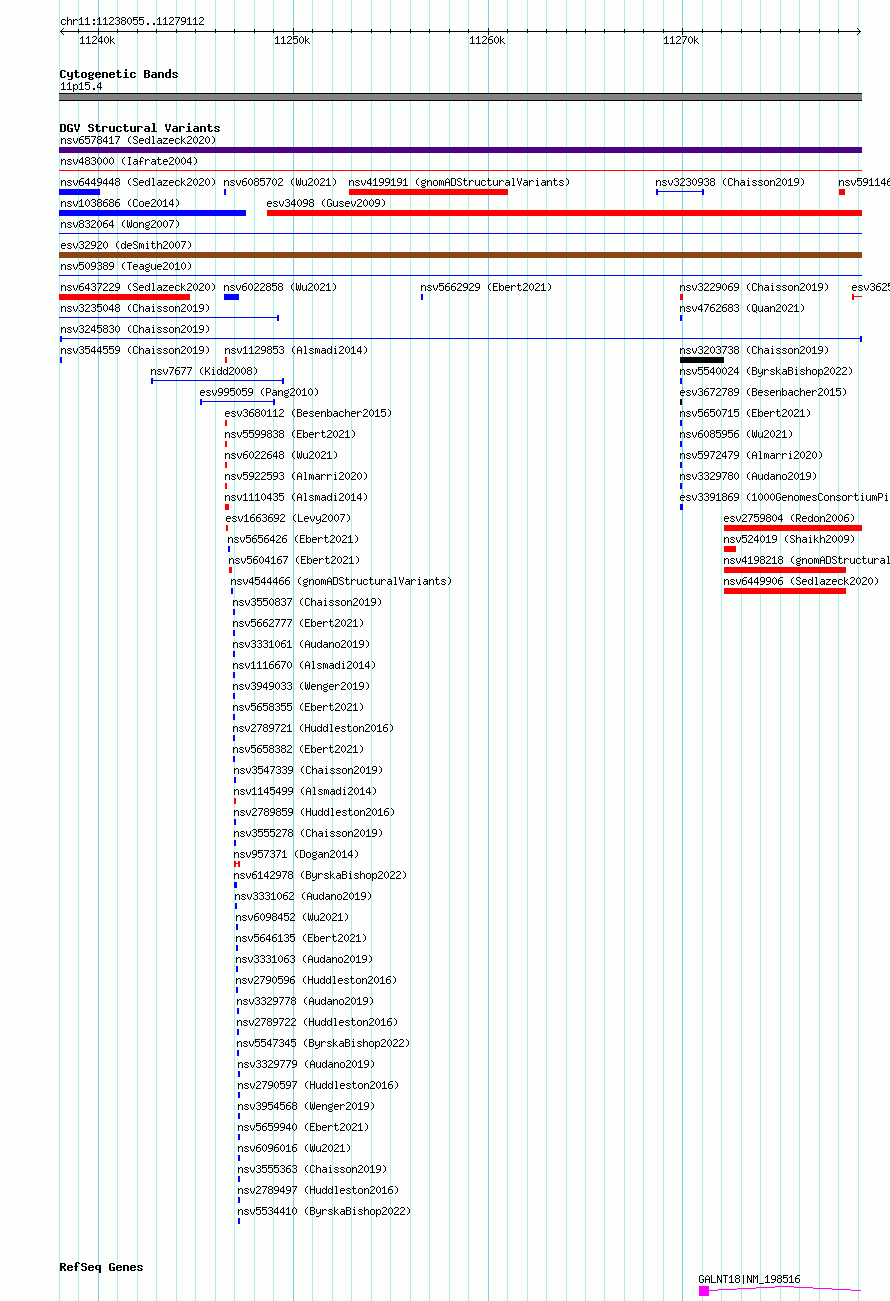Viewport: 890px width, 1301px height.
Task: Click the DGV Structural Variants track heading
Action: pos(140,128)
